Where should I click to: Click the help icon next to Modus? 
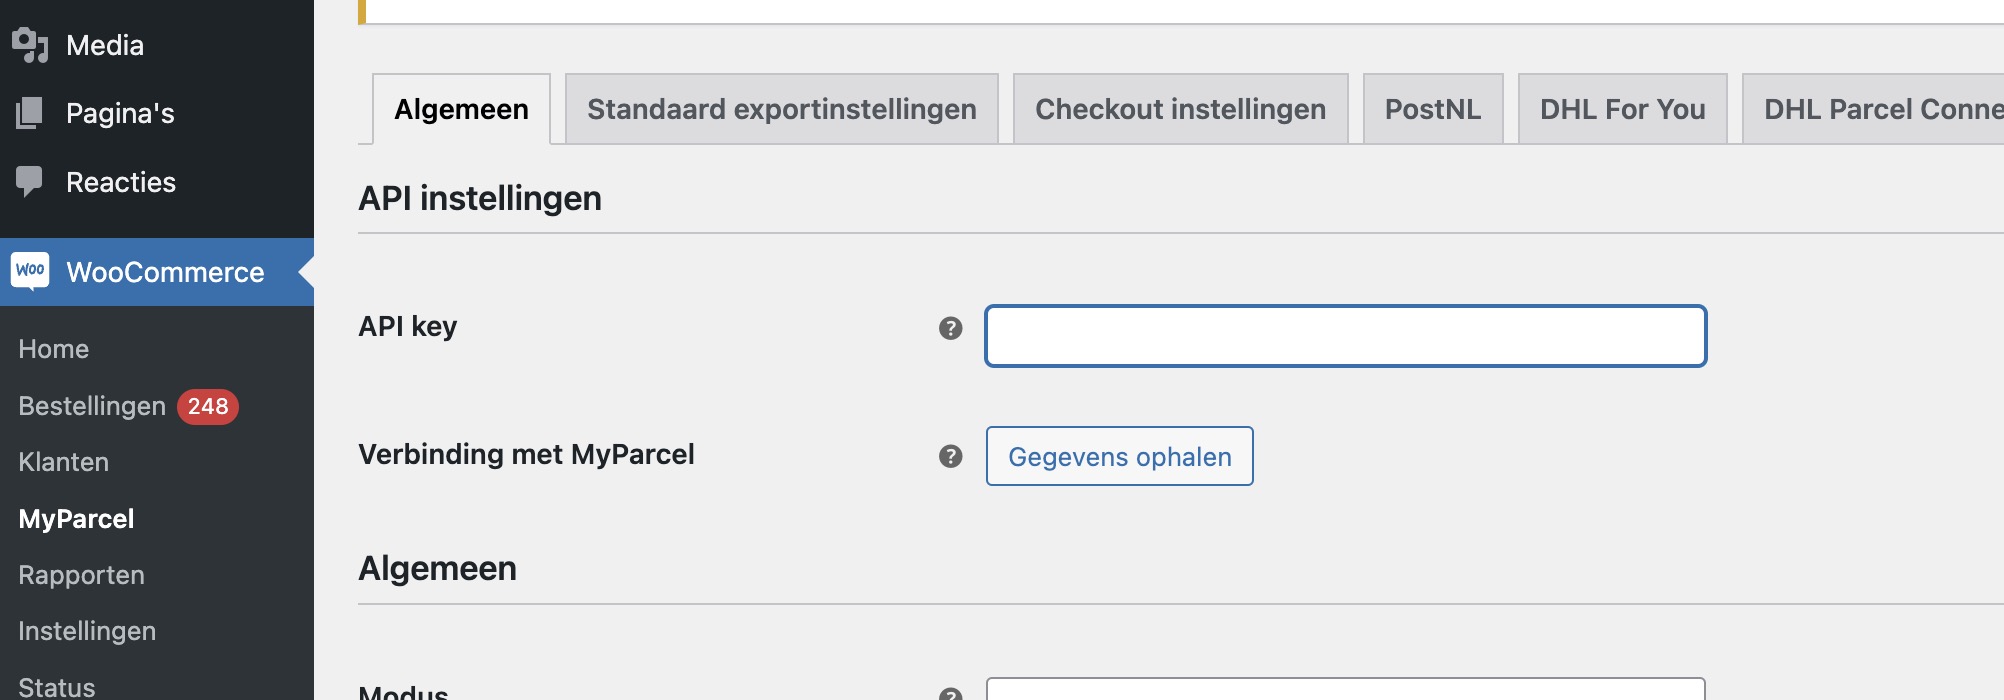click(949, 690)
